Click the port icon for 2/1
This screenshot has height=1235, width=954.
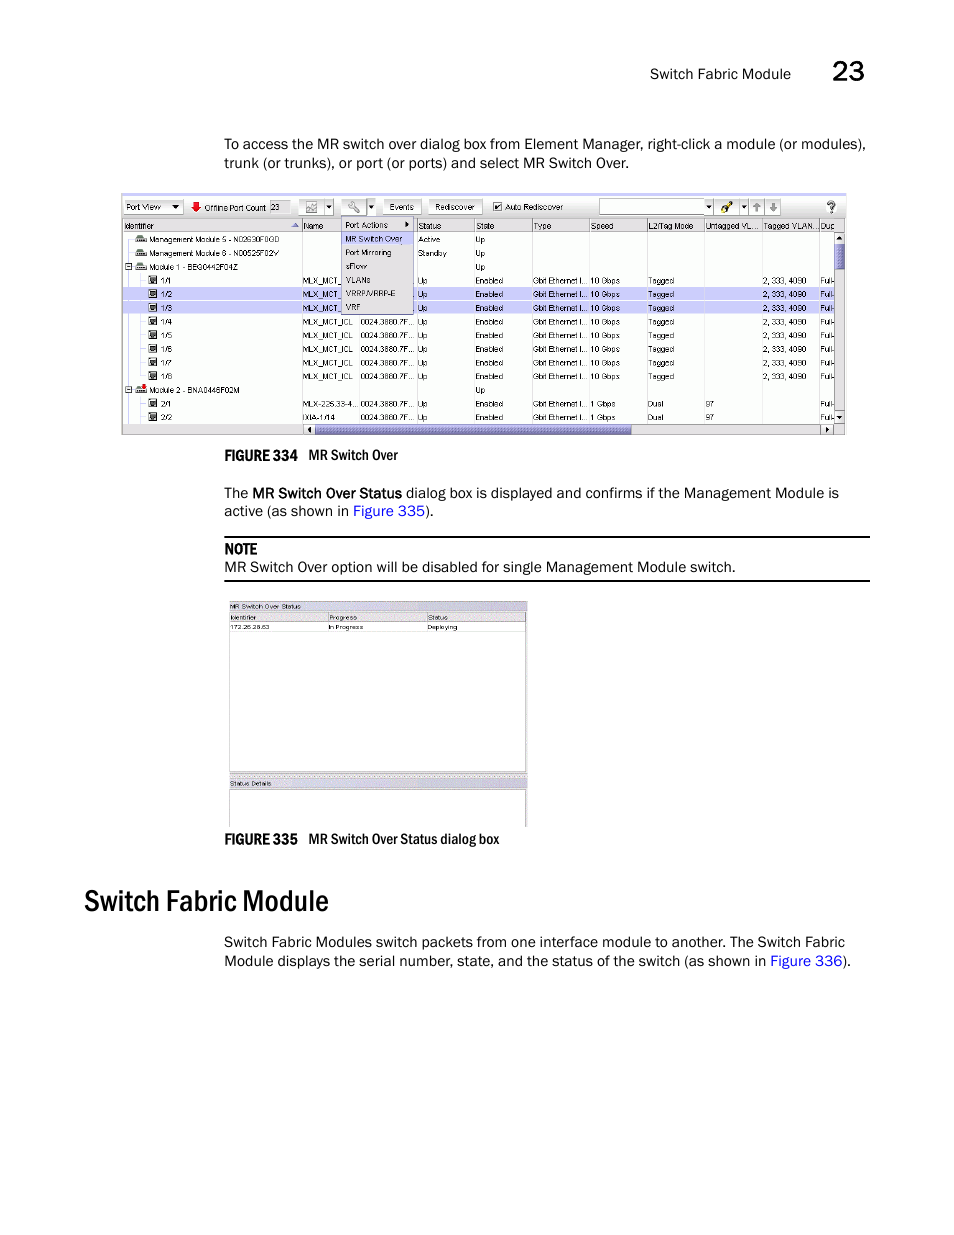[x=153, y=403]
